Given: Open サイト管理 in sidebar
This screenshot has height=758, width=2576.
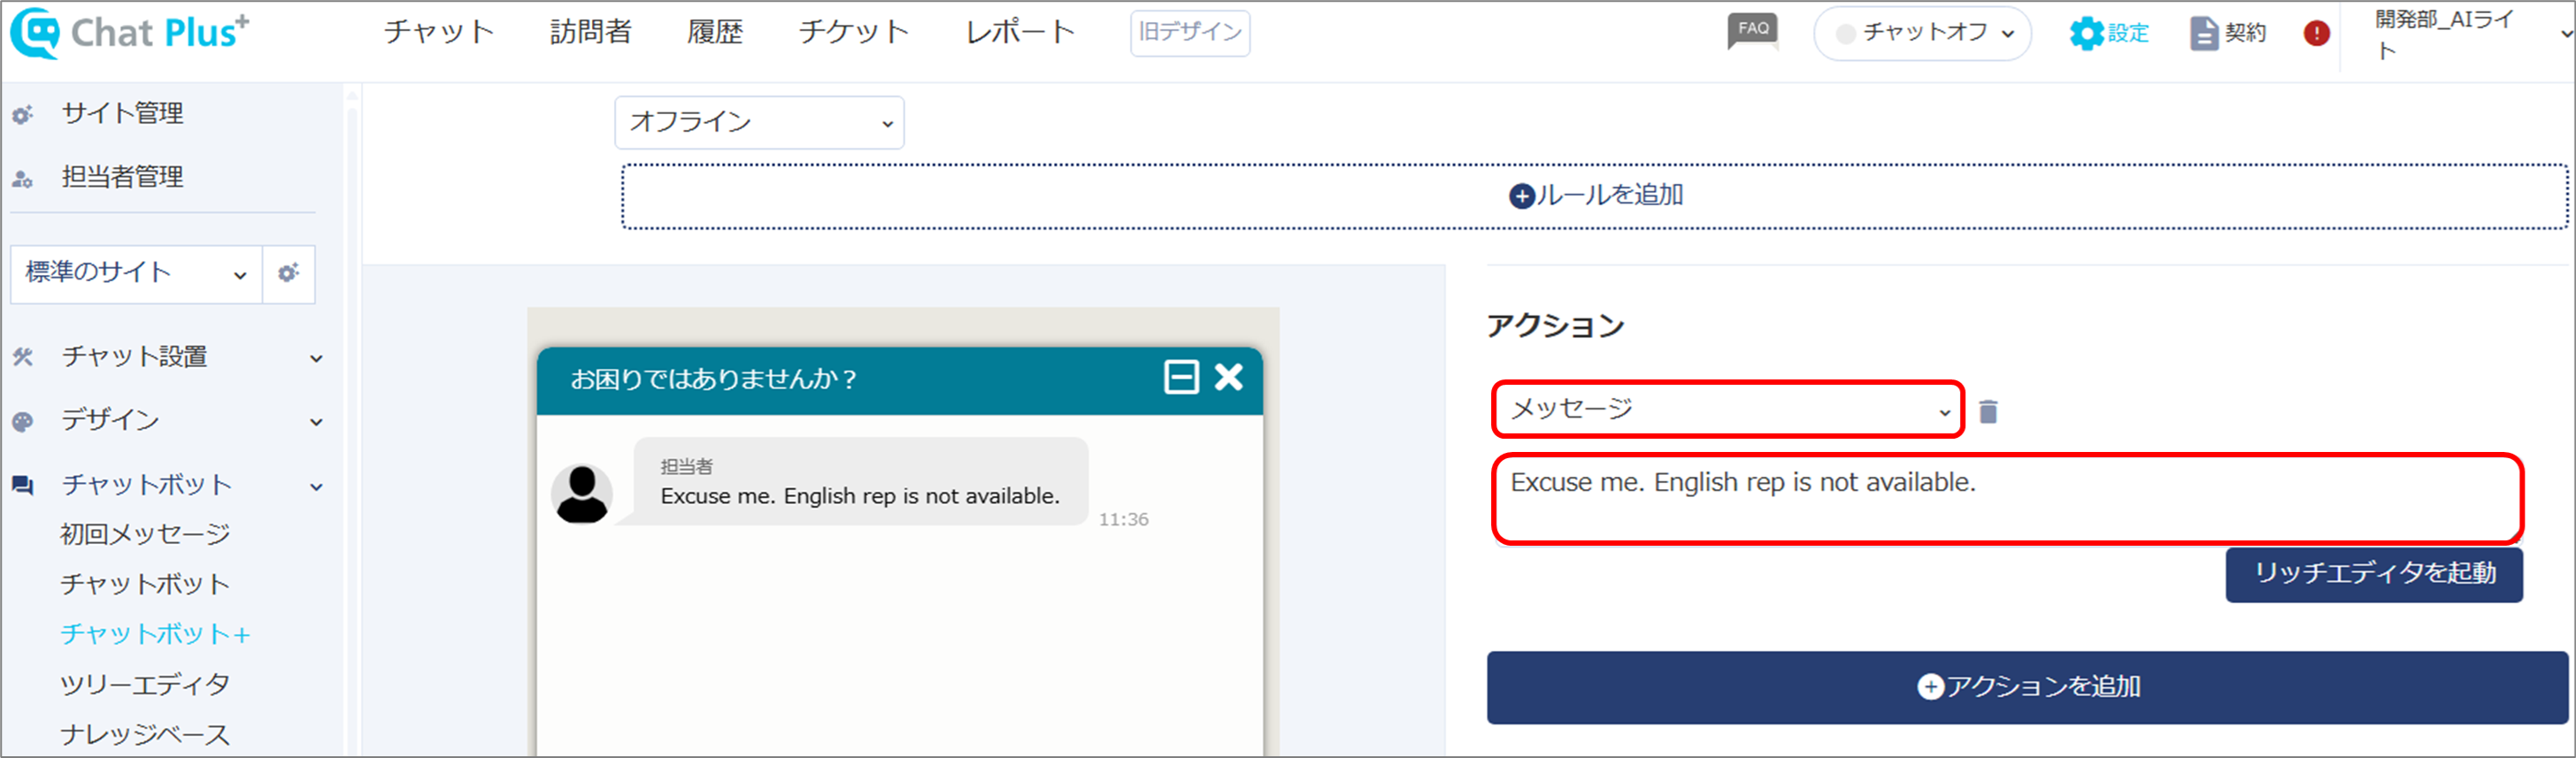Looking at the screenshot, I should [x=122, y=114].
